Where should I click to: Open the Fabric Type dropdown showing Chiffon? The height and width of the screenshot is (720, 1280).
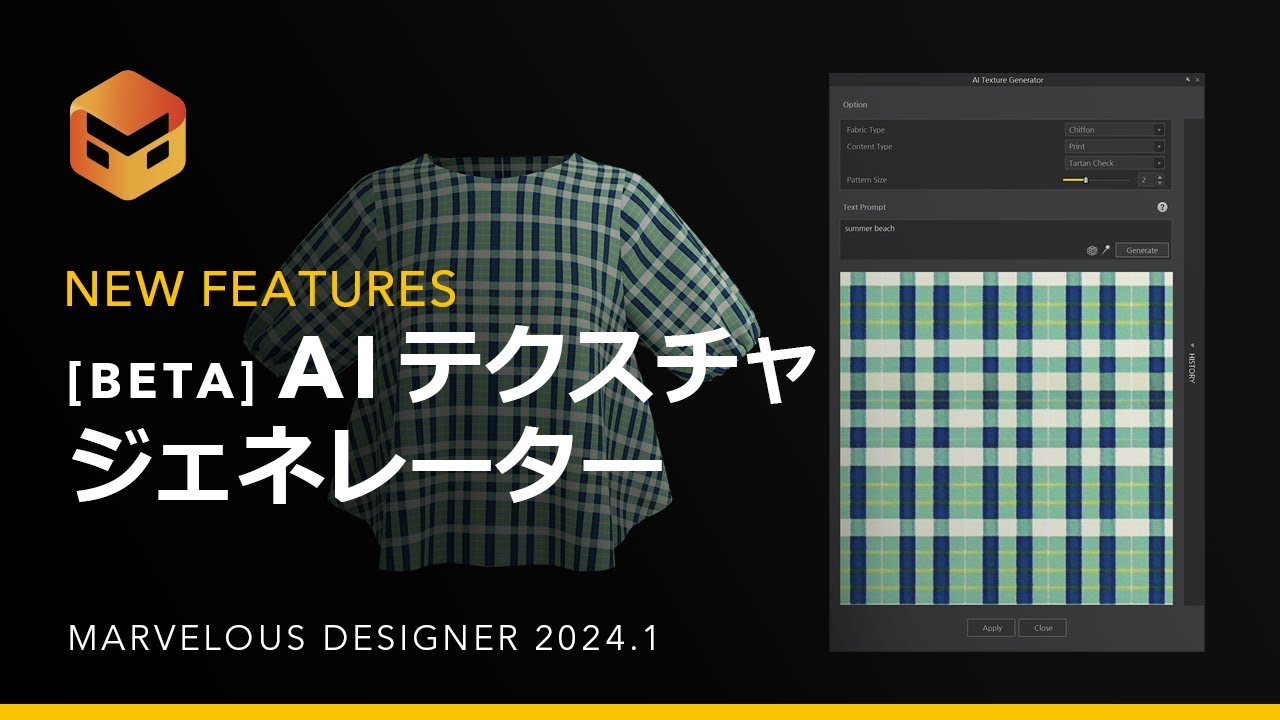1115,130
